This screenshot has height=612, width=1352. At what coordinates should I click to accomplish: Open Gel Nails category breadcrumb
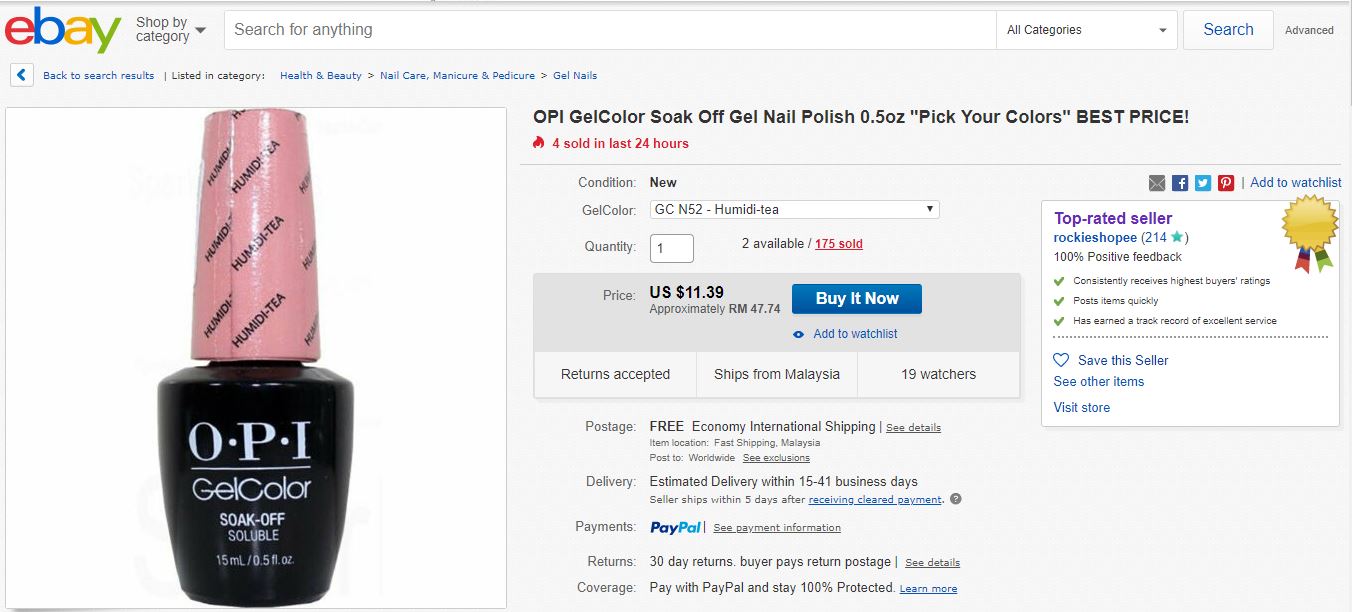click(575, 76)
